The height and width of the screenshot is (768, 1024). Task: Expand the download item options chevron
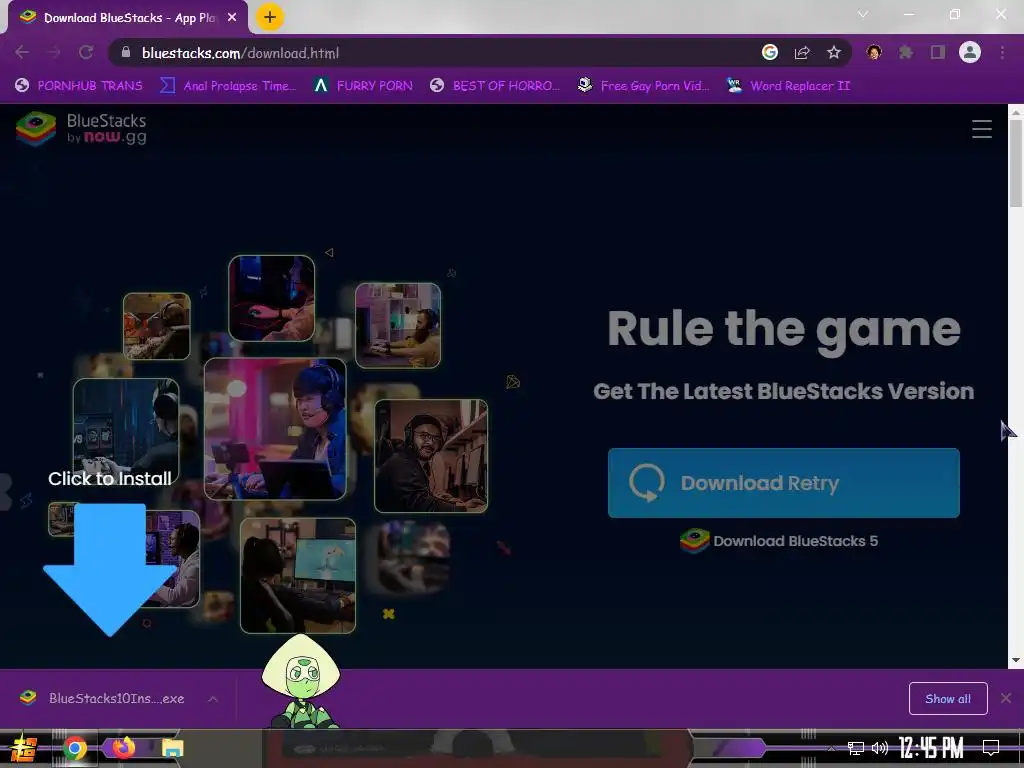pyautogui.click(x=213, y=699)
